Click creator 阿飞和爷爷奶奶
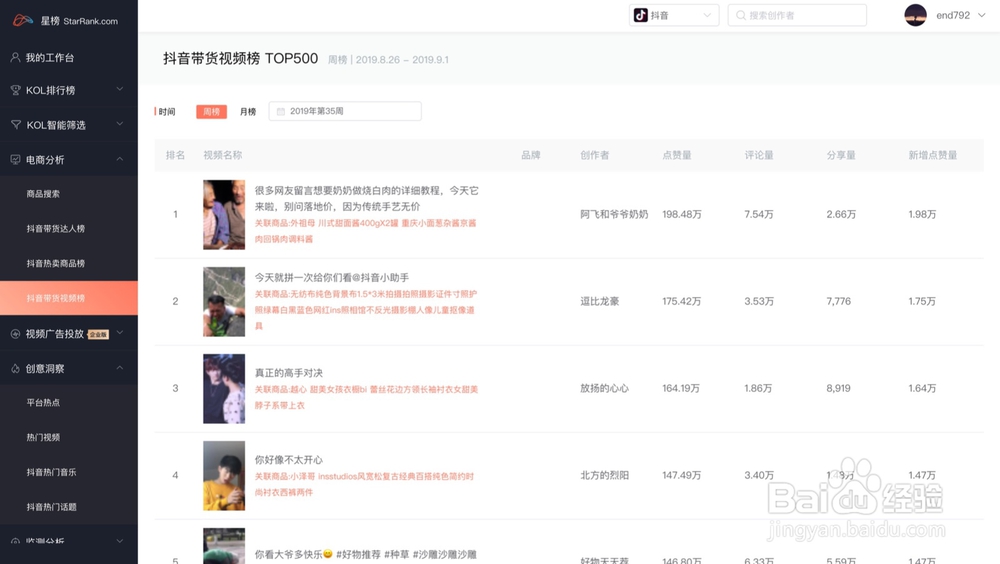 (x=614, y=214)
